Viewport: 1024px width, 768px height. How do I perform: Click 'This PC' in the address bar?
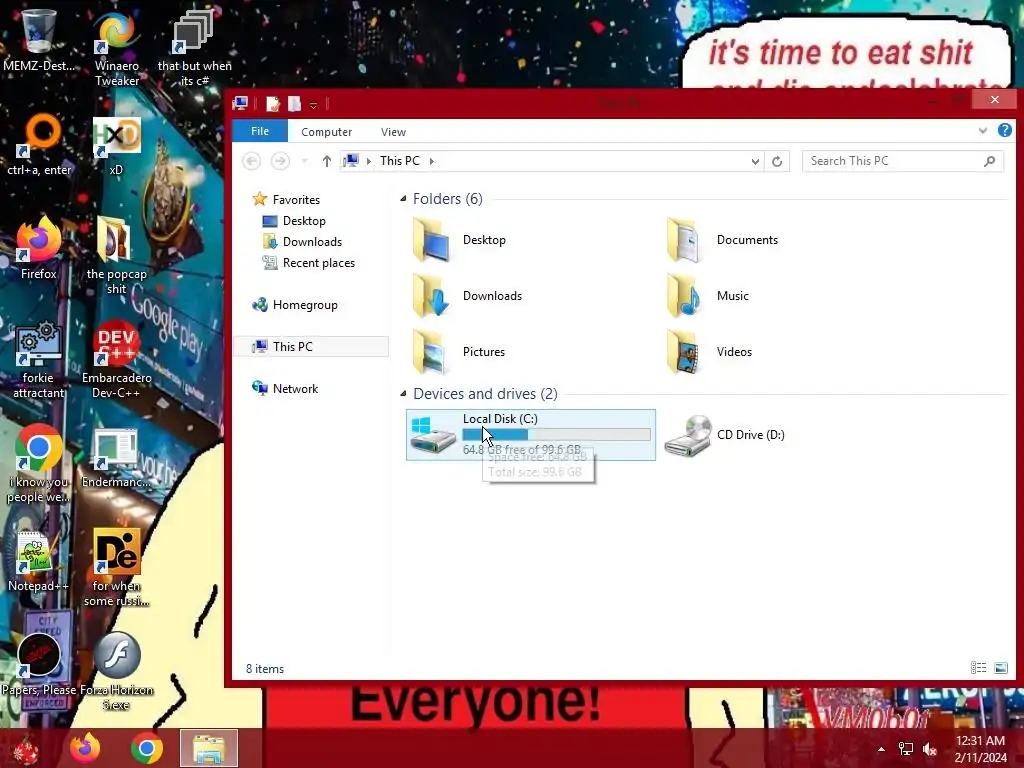pos(400,161)
